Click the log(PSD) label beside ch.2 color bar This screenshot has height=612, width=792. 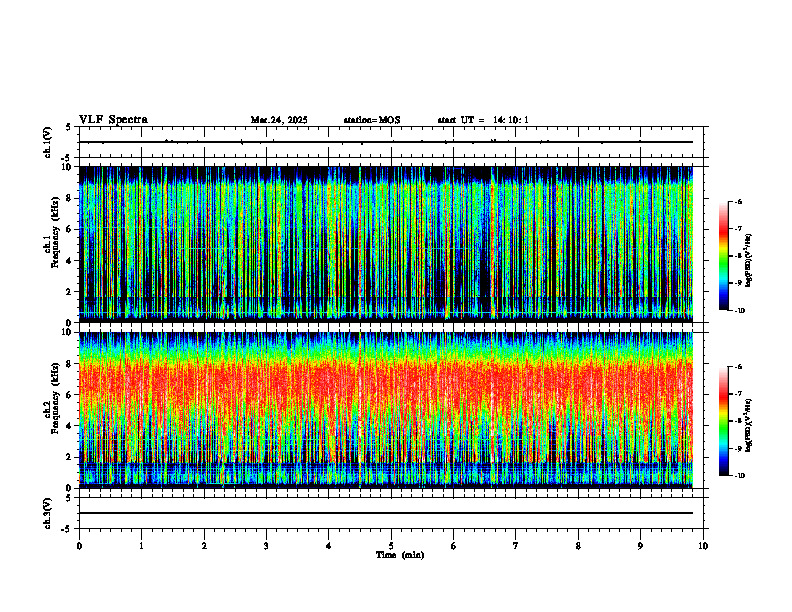pos(749,426)
